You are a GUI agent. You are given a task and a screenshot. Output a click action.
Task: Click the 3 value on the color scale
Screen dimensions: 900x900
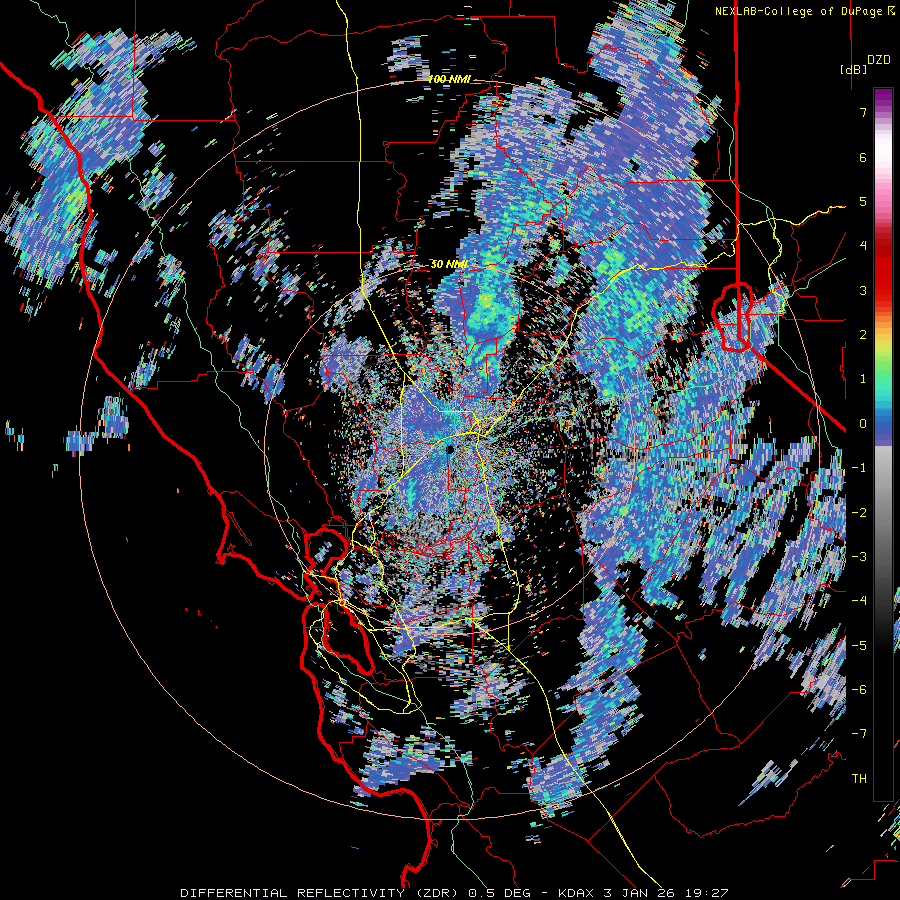tap(863, 290)
